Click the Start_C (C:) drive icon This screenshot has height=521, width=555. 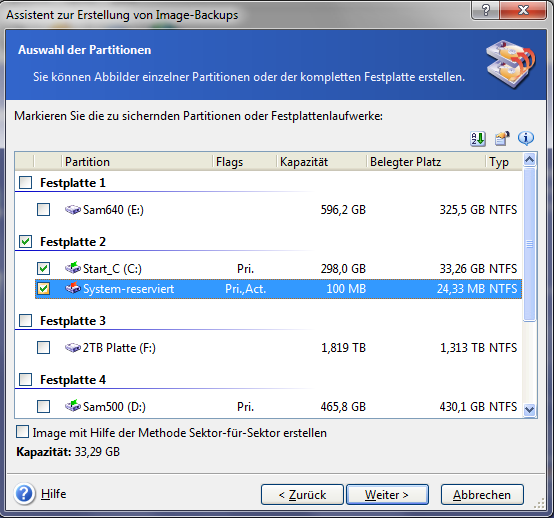click(73, 268)
